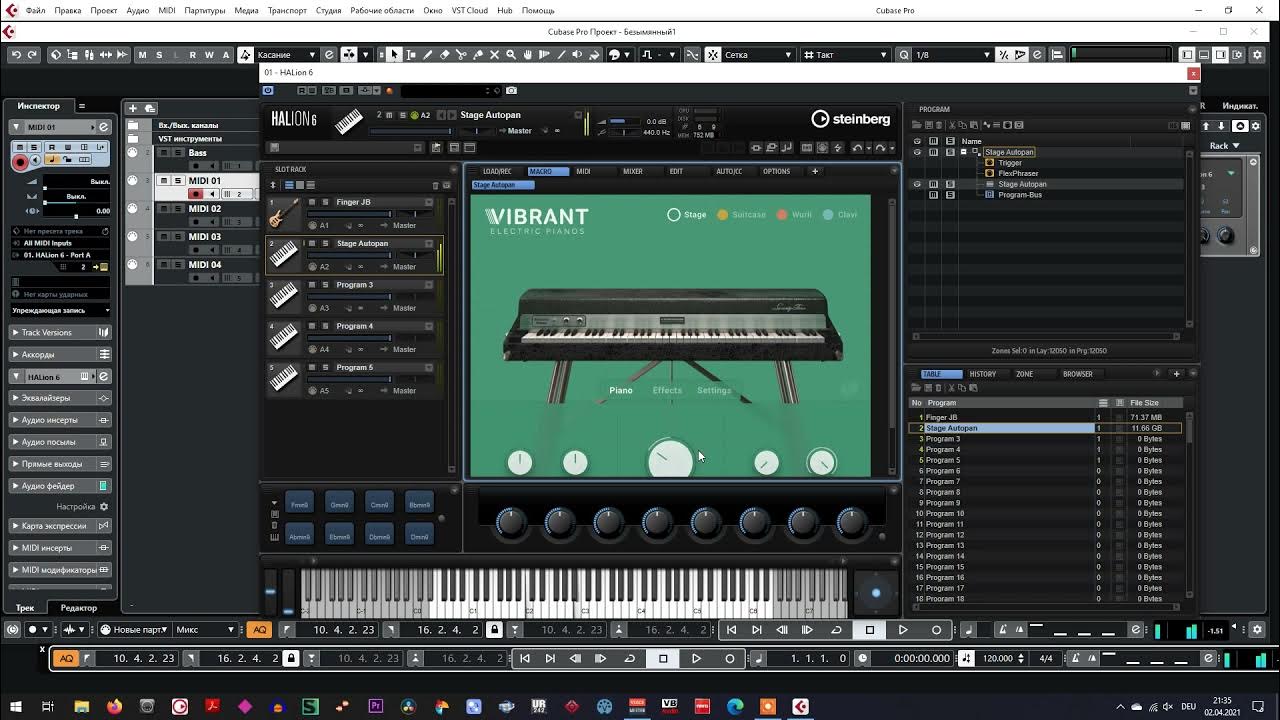Open Premiere Pro from the taskbar
Image resolution: width=1280 pixels, height=720 pixels.
coord(376,707)
